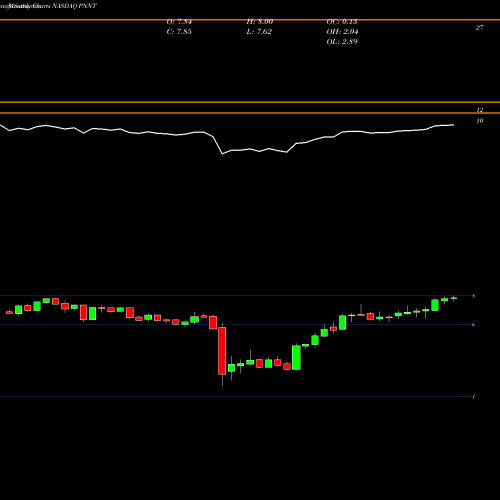Click the '10' price axis label

[479, 121]
